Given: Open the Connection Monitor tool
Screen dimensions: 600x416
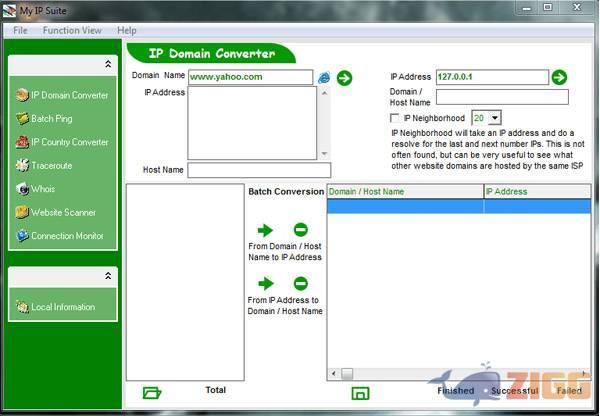Looking at the screenshot, I should click(60, 235).
